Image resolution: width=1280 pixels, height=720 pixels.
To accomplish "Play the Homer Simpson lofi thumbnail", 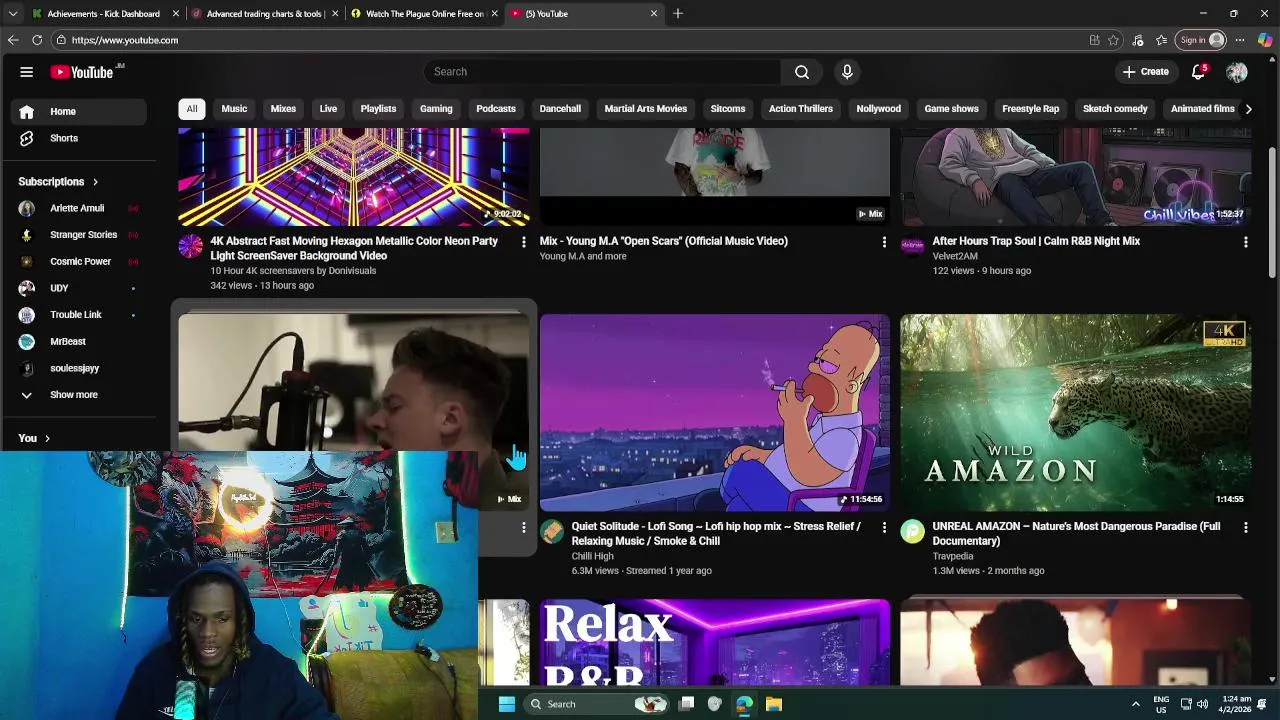I will click(x=714, y=413).
